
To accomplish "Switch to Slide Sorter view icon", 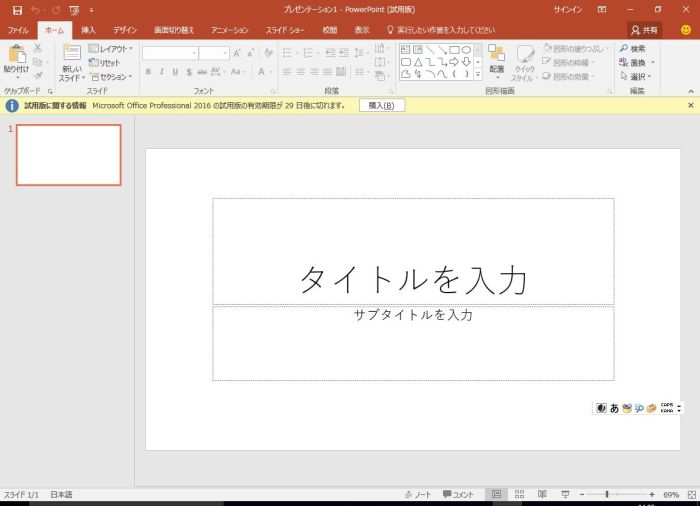I will tap(519, 494).
